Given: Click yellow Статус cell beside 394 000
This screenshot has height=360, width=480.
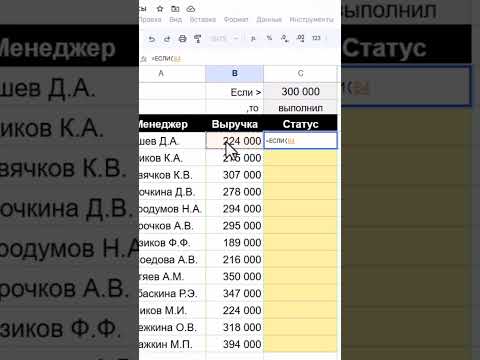Looking at the screenshot, I should 300,344.
